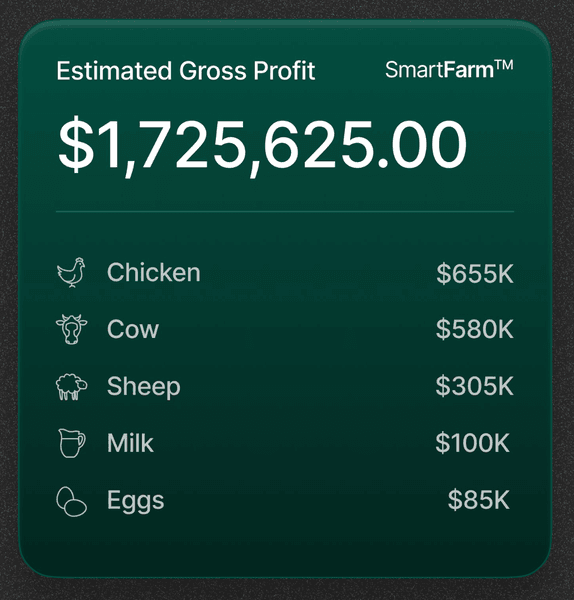
Task: Click the sheep icon
Action: (x=72, y=386)
